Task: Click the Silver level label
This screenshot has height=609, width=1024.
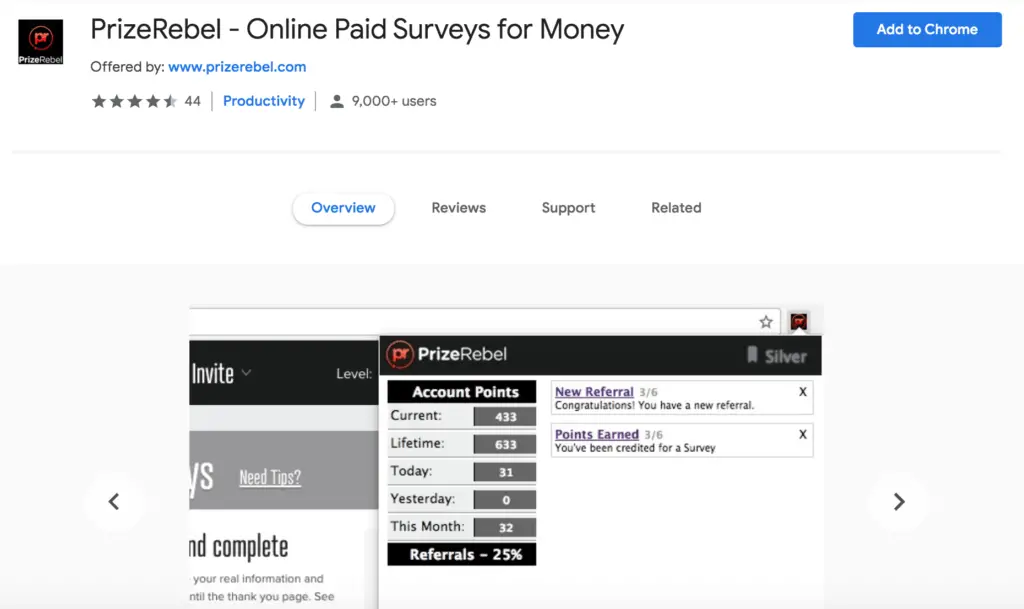Action: [x=786, y=356]
